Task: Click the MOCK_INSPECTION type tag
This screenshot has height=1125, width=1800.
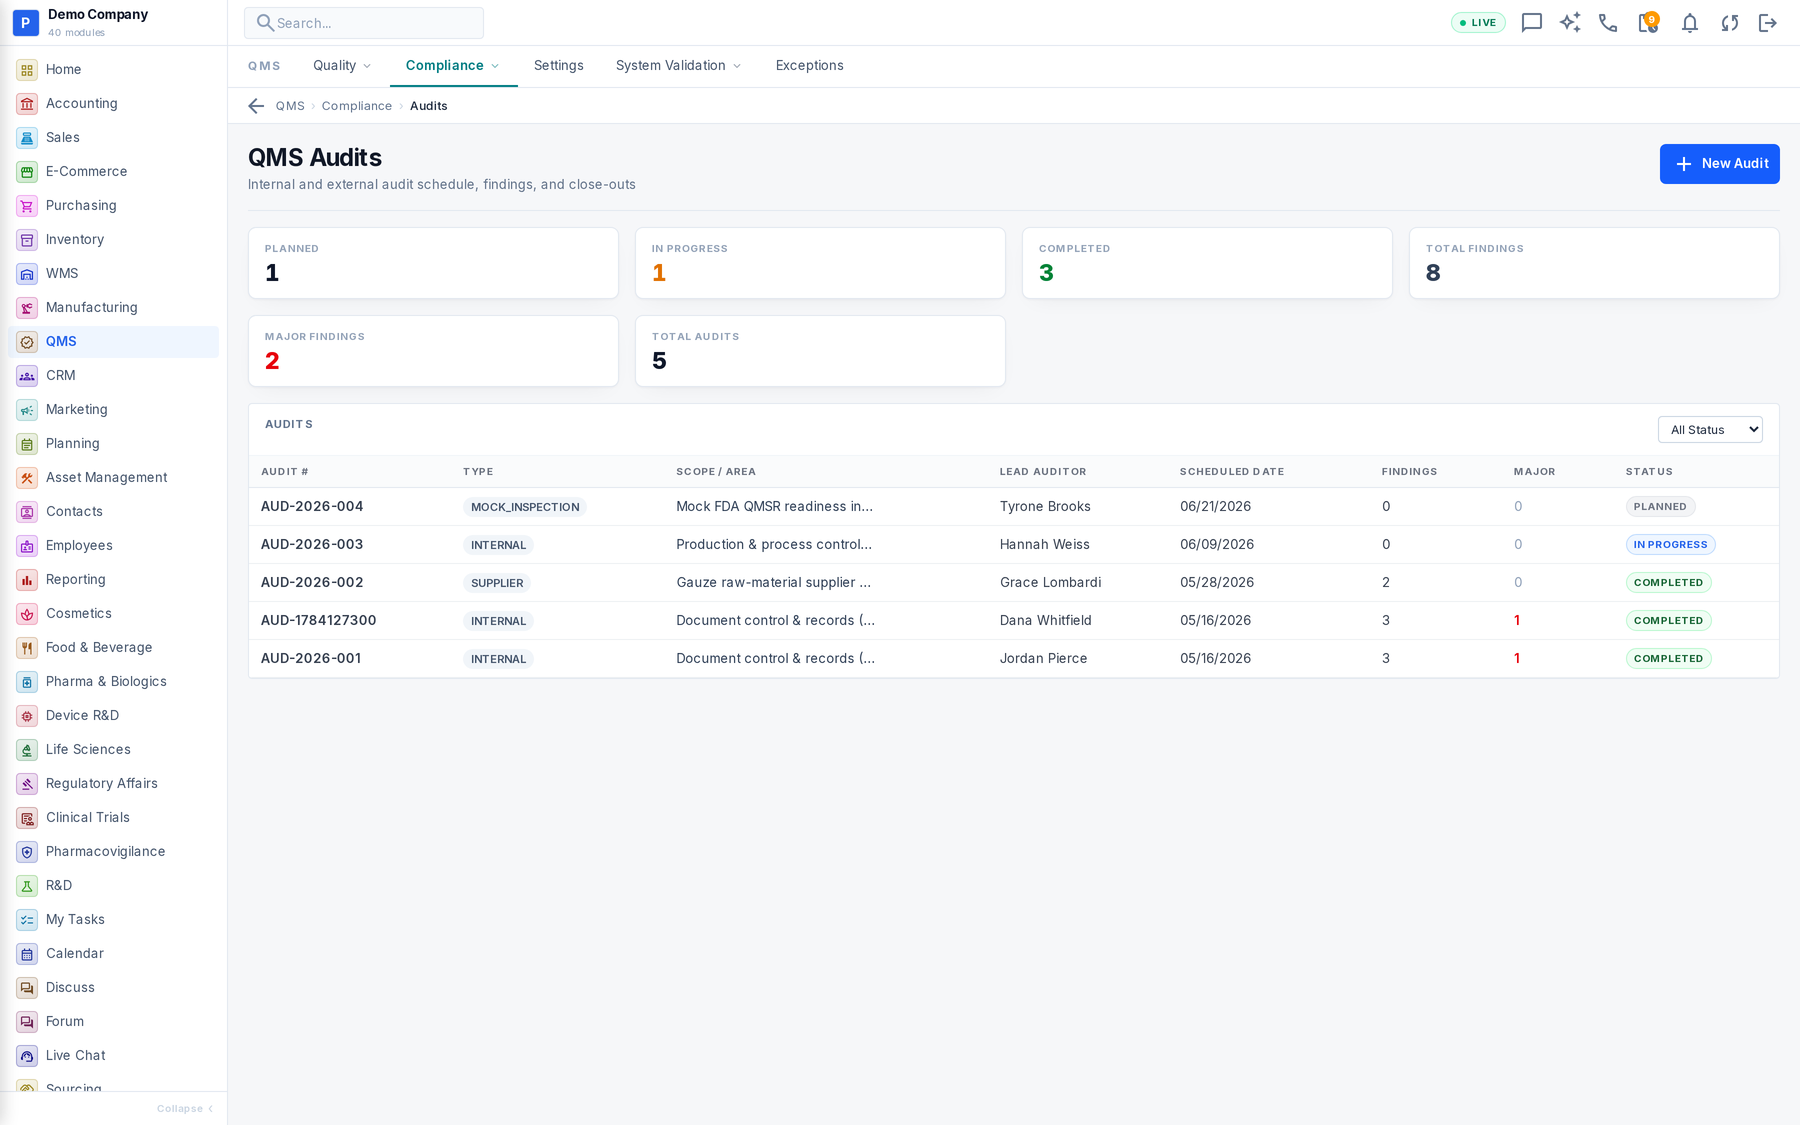Action: (525, 507)
